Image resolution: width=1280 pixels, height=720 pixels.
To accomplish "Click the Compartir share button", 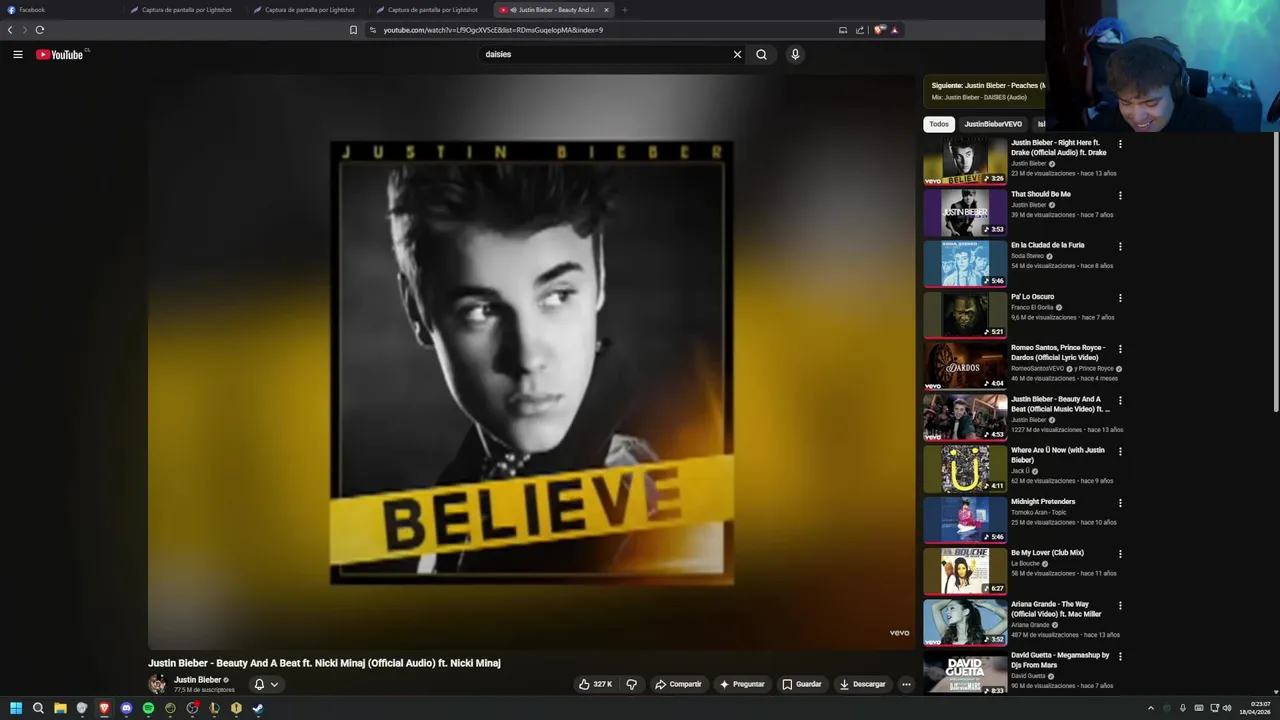I will point(678,684).
